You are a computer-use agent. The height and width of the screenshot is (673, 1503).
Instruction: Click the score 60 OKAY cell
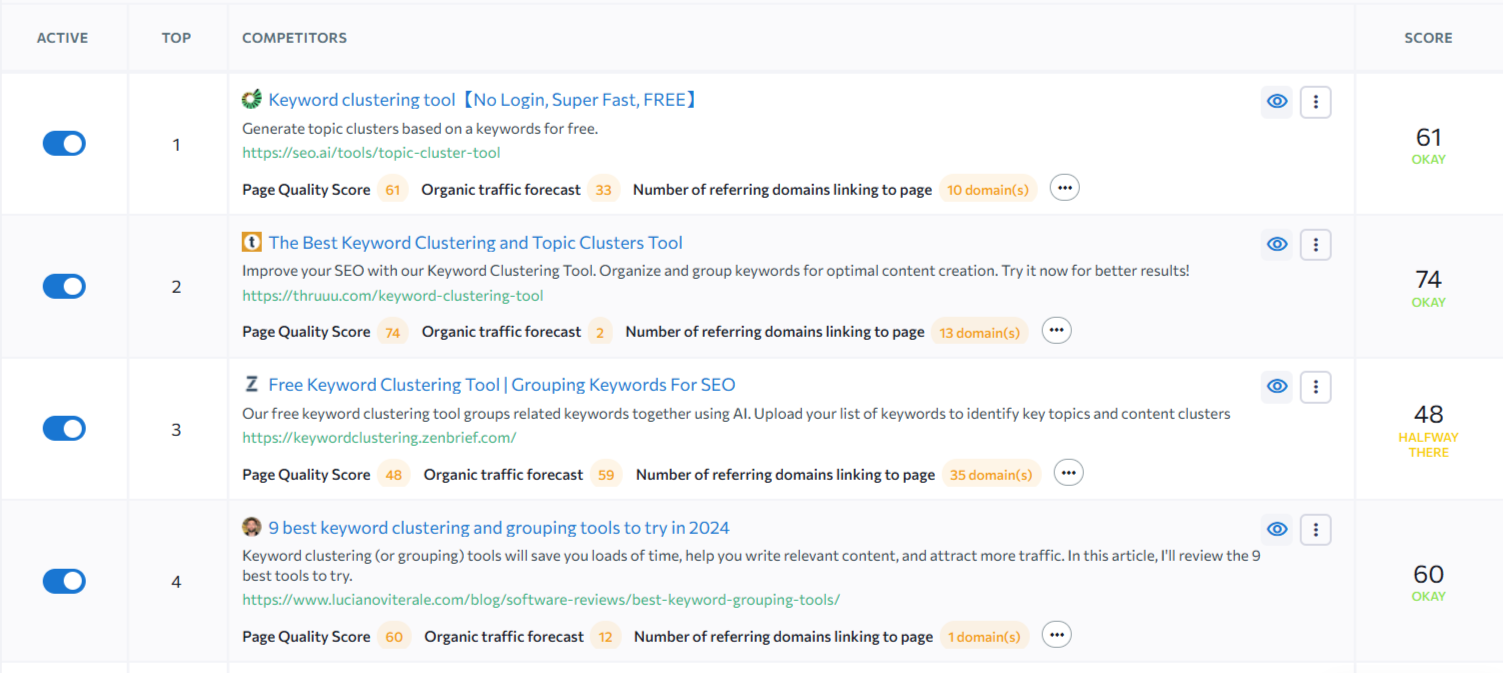click(x=1428, y=581)
